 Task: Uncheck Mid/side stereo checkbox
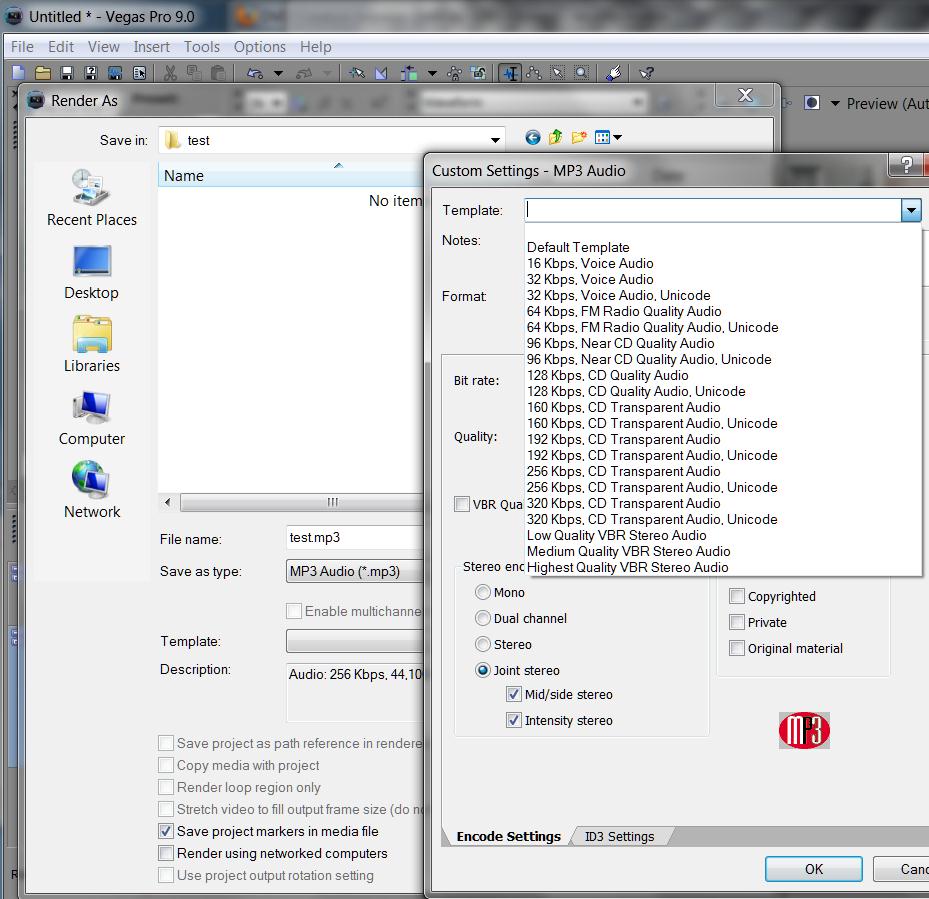(514, 694)
